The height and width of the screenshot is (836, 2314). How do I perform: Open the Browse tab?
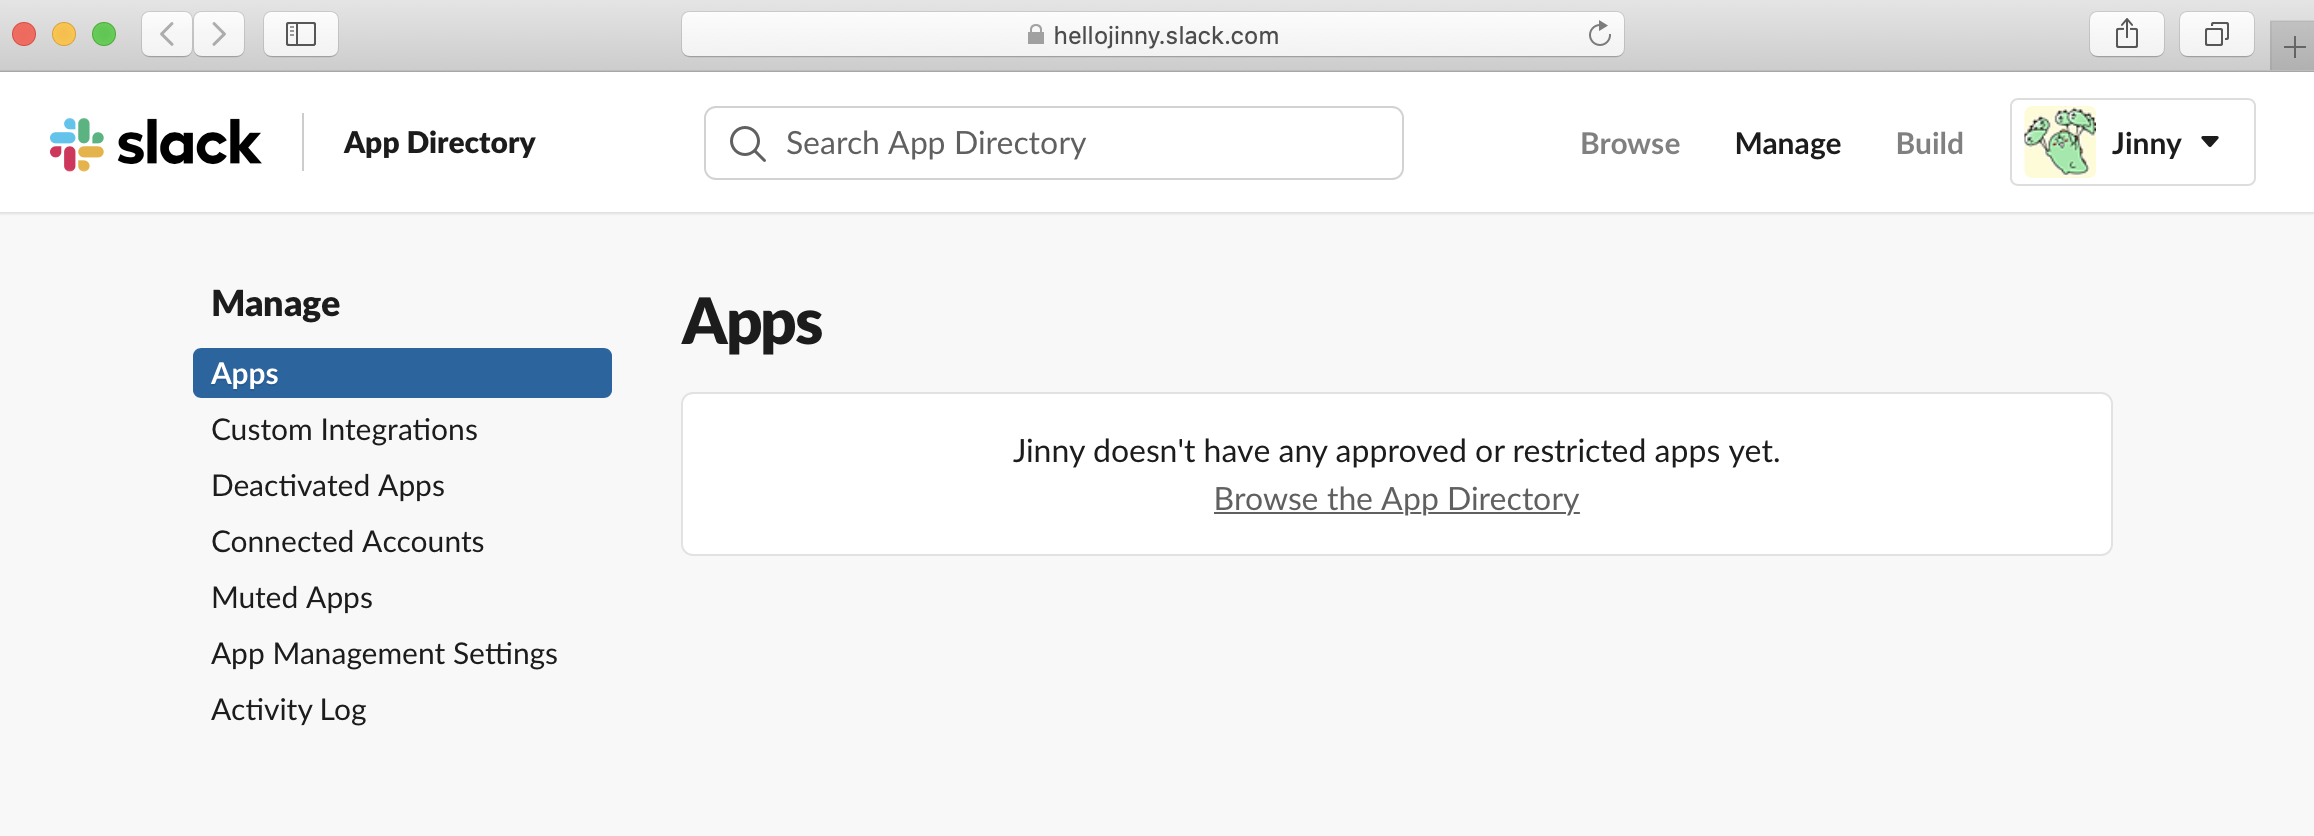pos(1630,143)
